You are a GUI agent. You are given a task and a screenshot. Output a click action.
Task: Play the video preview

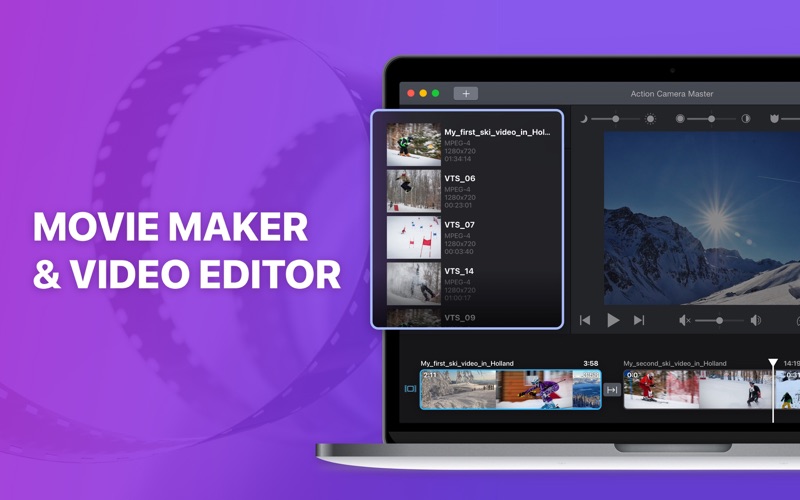613,320
